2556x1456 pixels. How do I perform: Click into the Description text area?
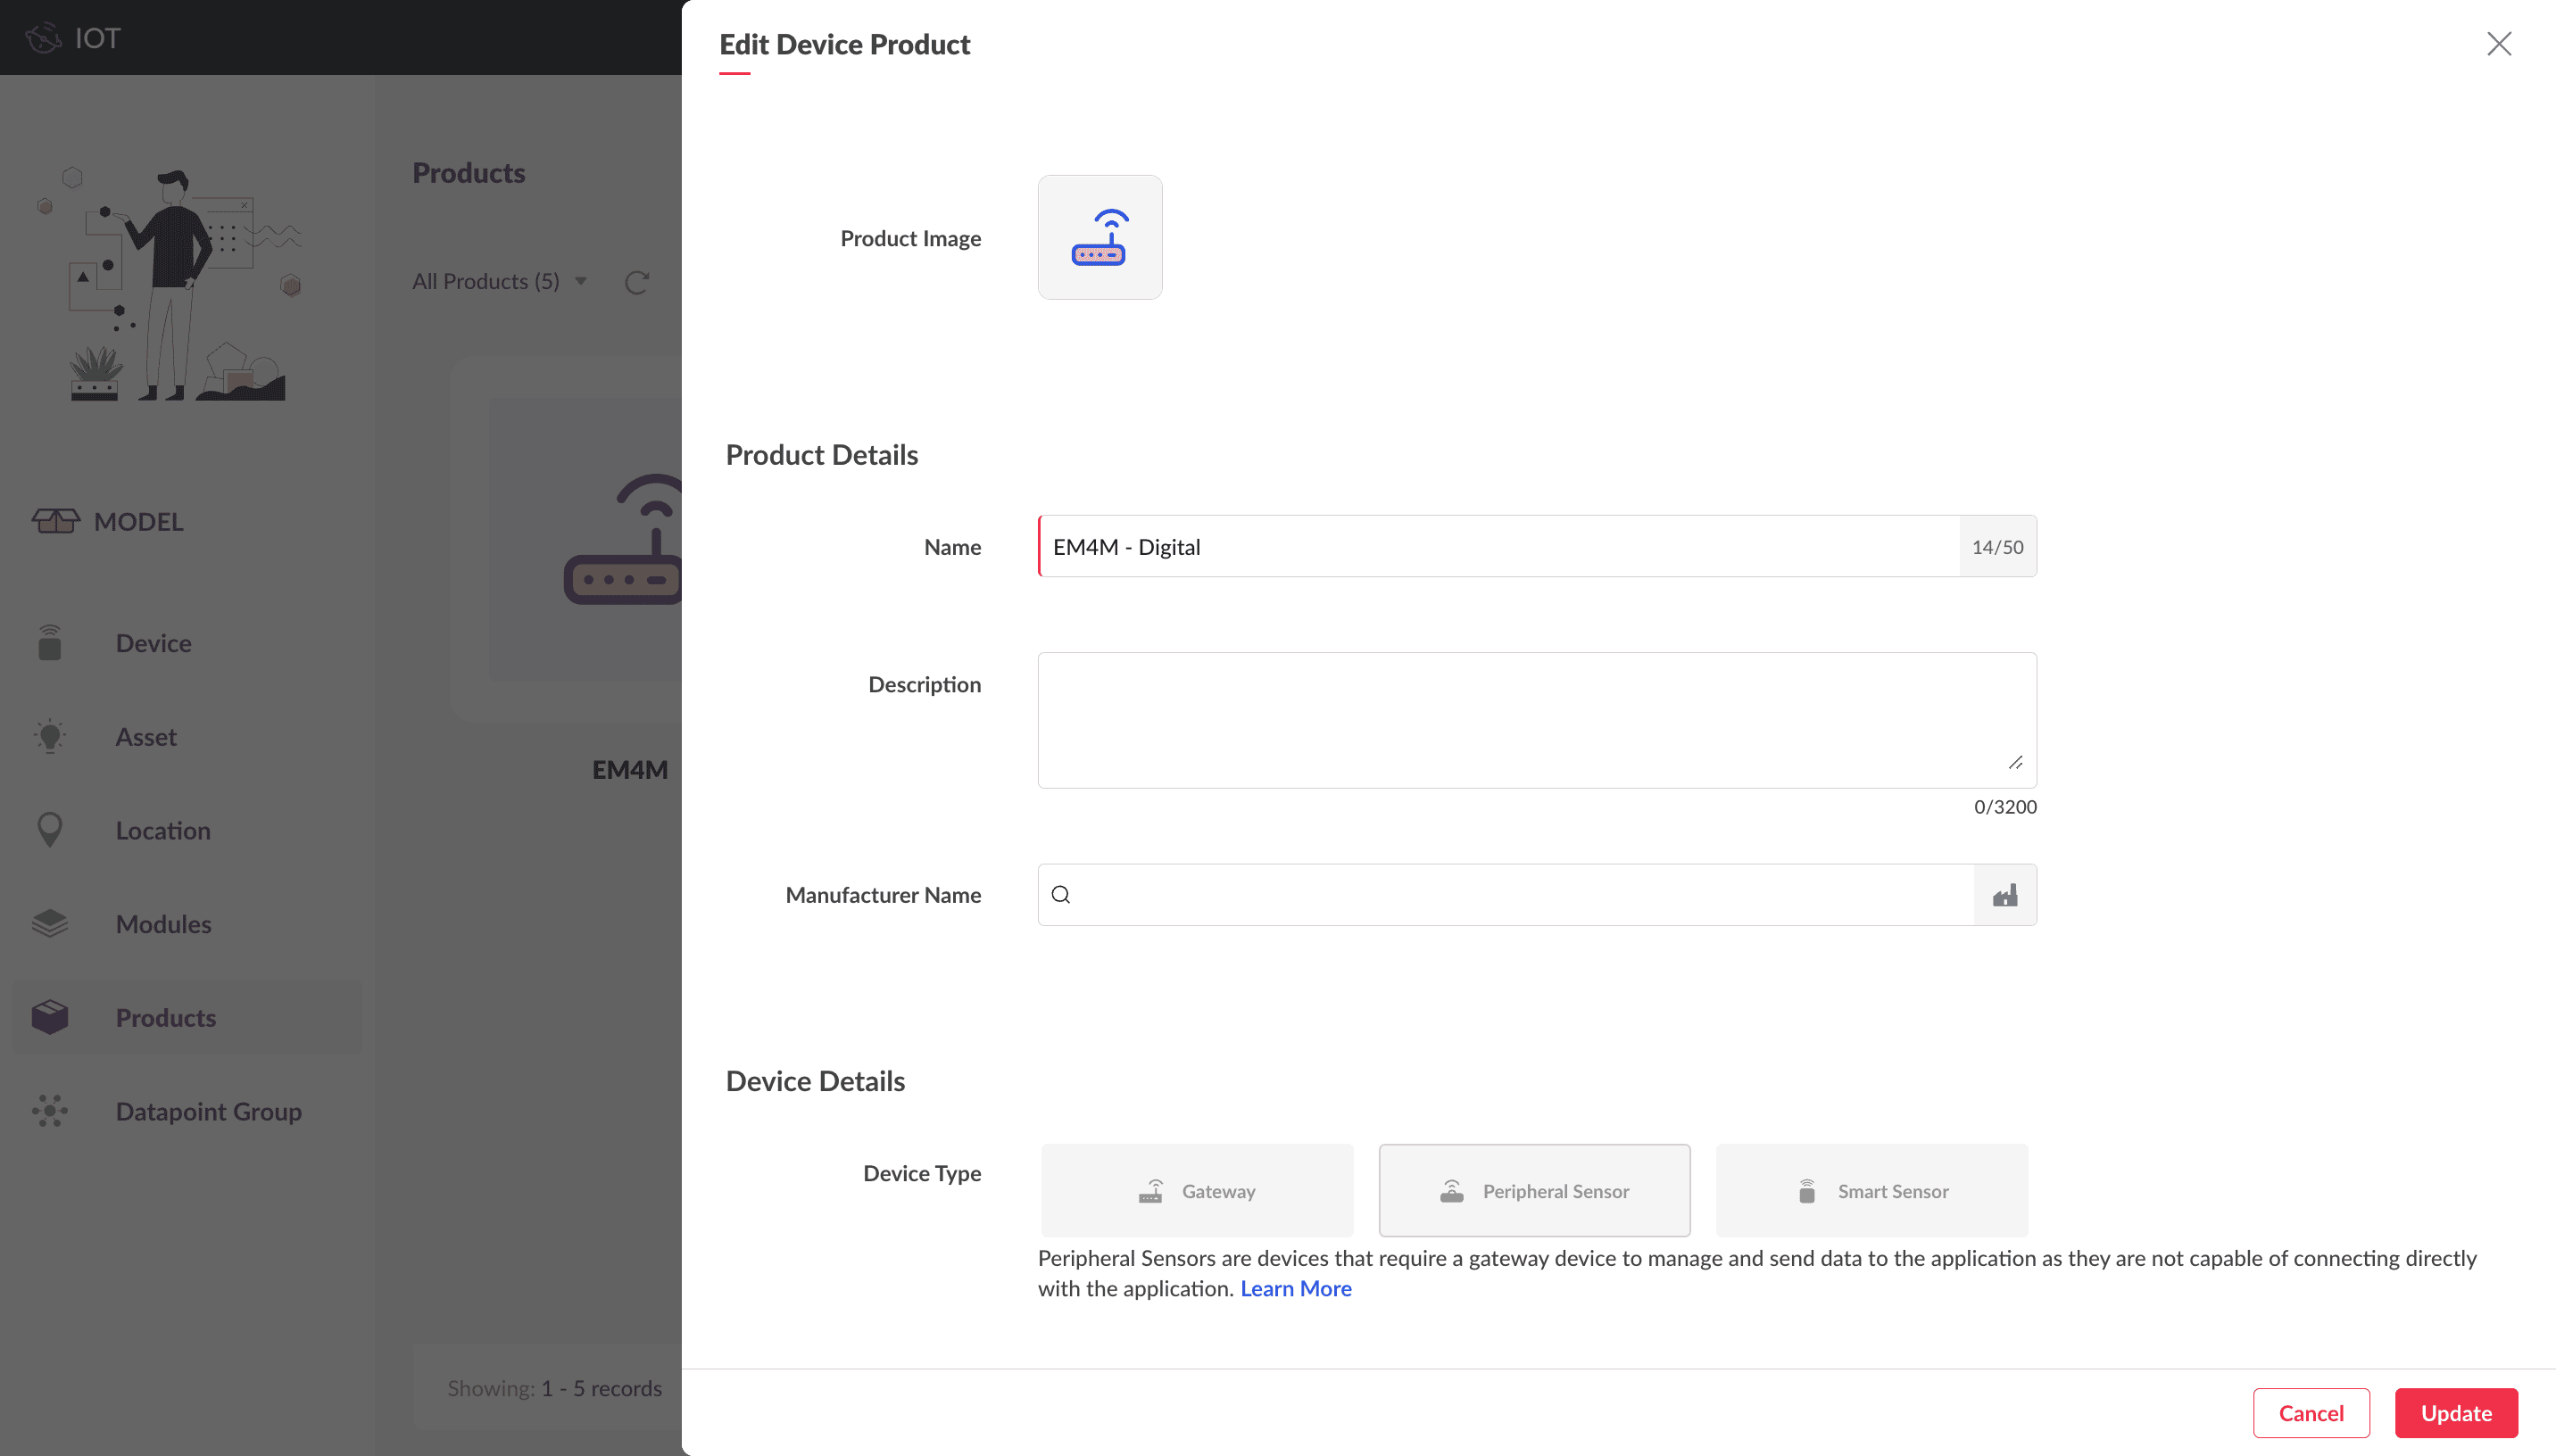tap(1536, 720)
